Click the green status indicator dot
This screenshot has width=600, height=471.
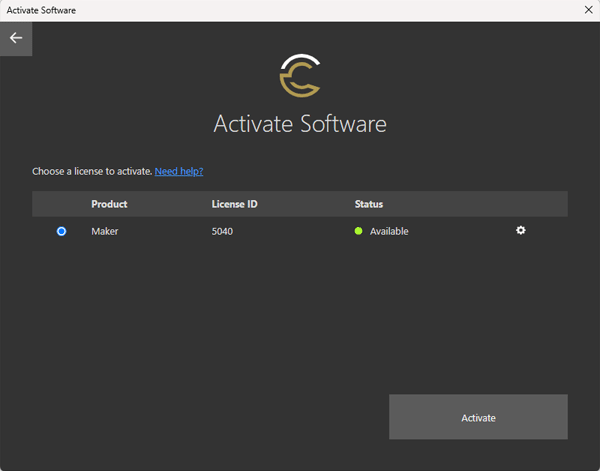pyautogui.click(x=358, y=231)
